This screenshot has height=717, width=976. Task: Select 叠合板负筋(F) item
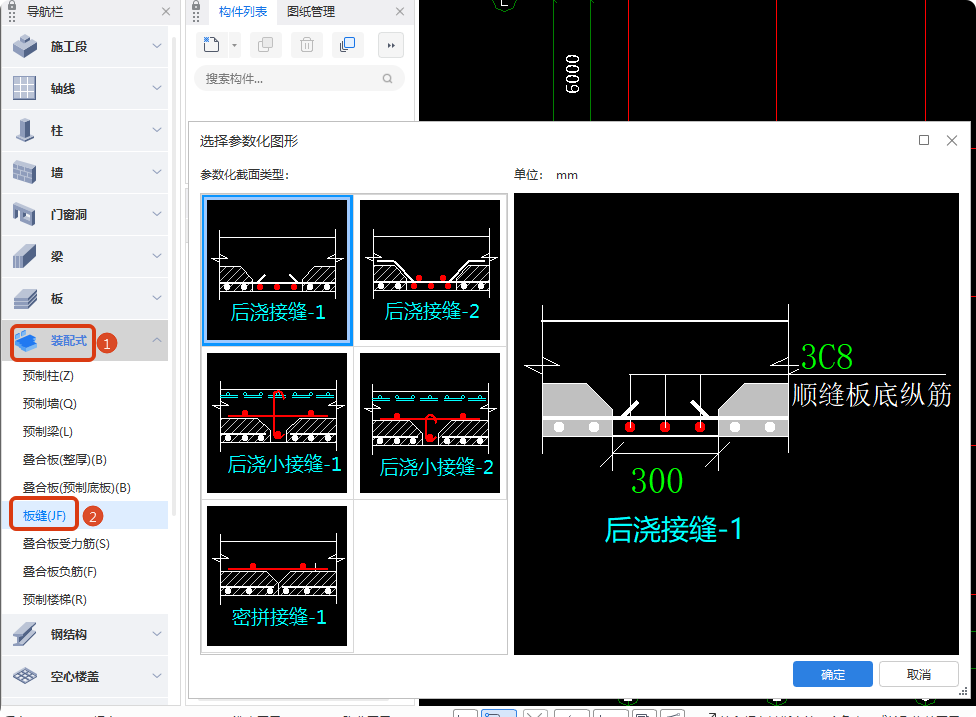coord(60,571)
